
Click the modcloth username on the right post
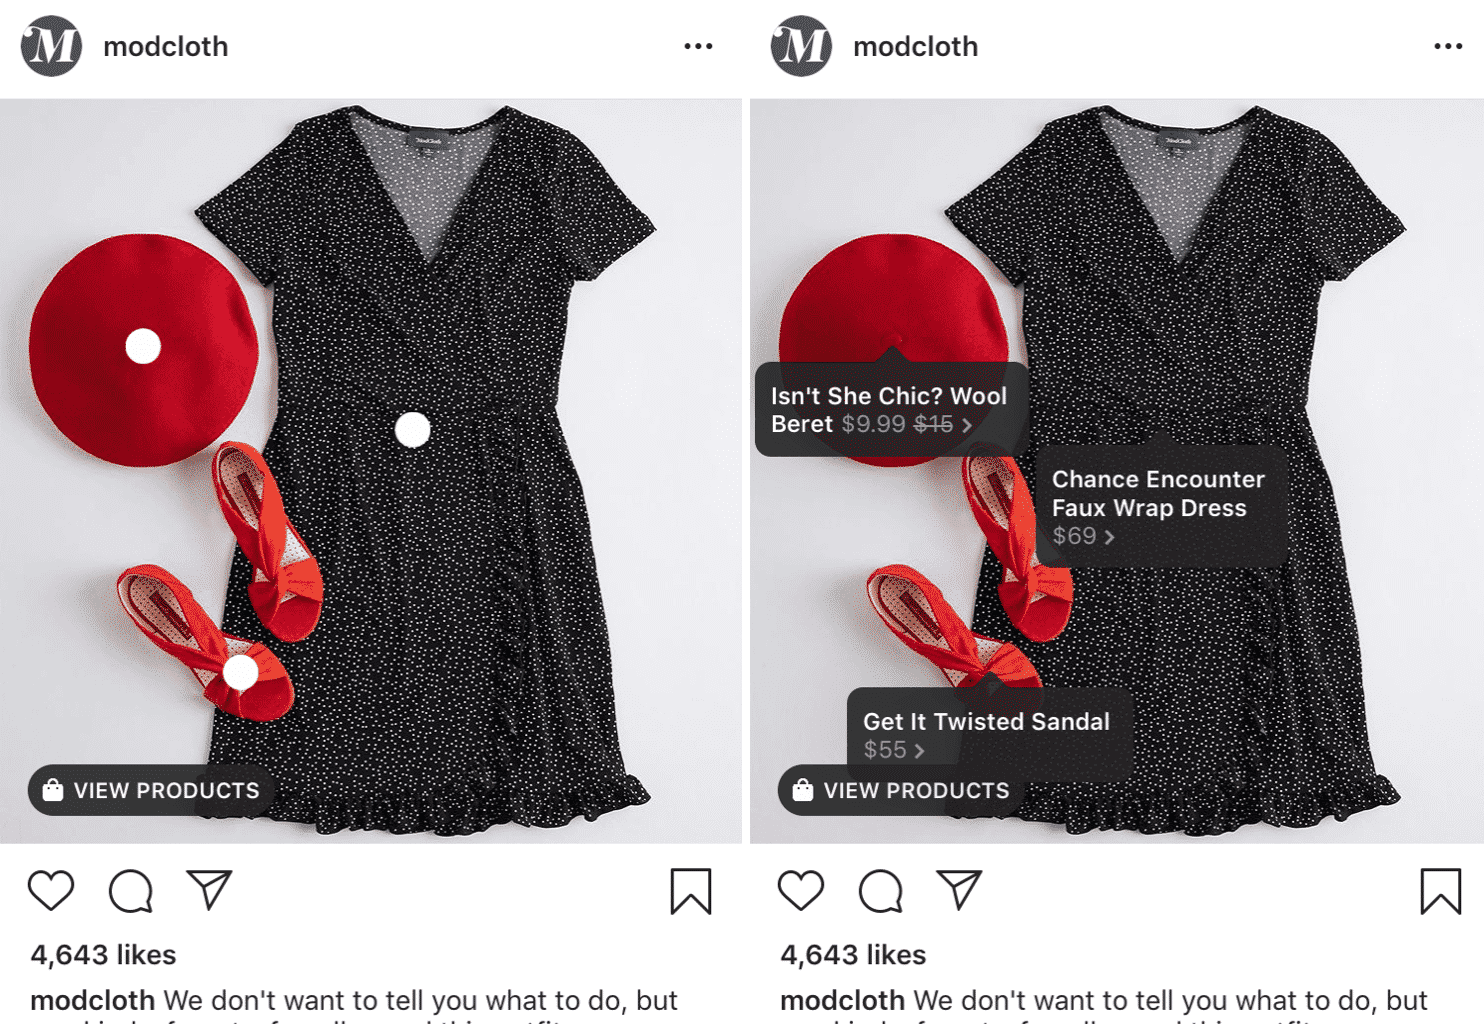(915, 47)
